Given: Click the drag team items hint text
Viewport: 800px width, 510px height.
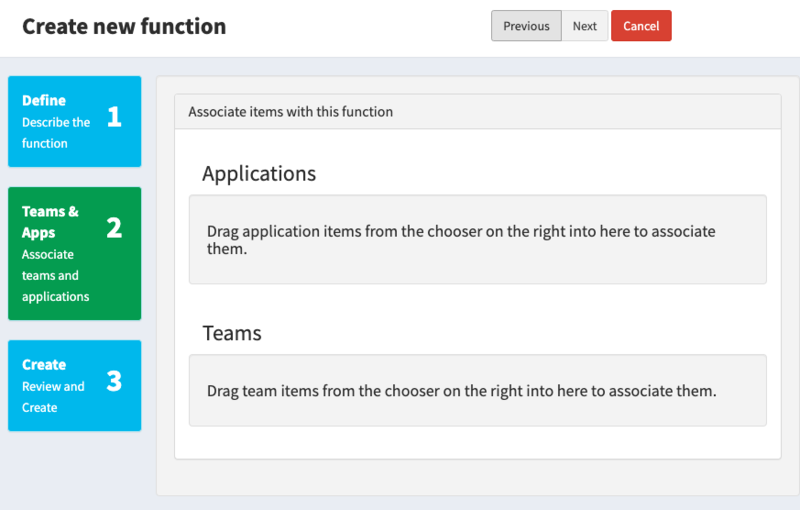Looking at the screenshot, I should point(461,391).
